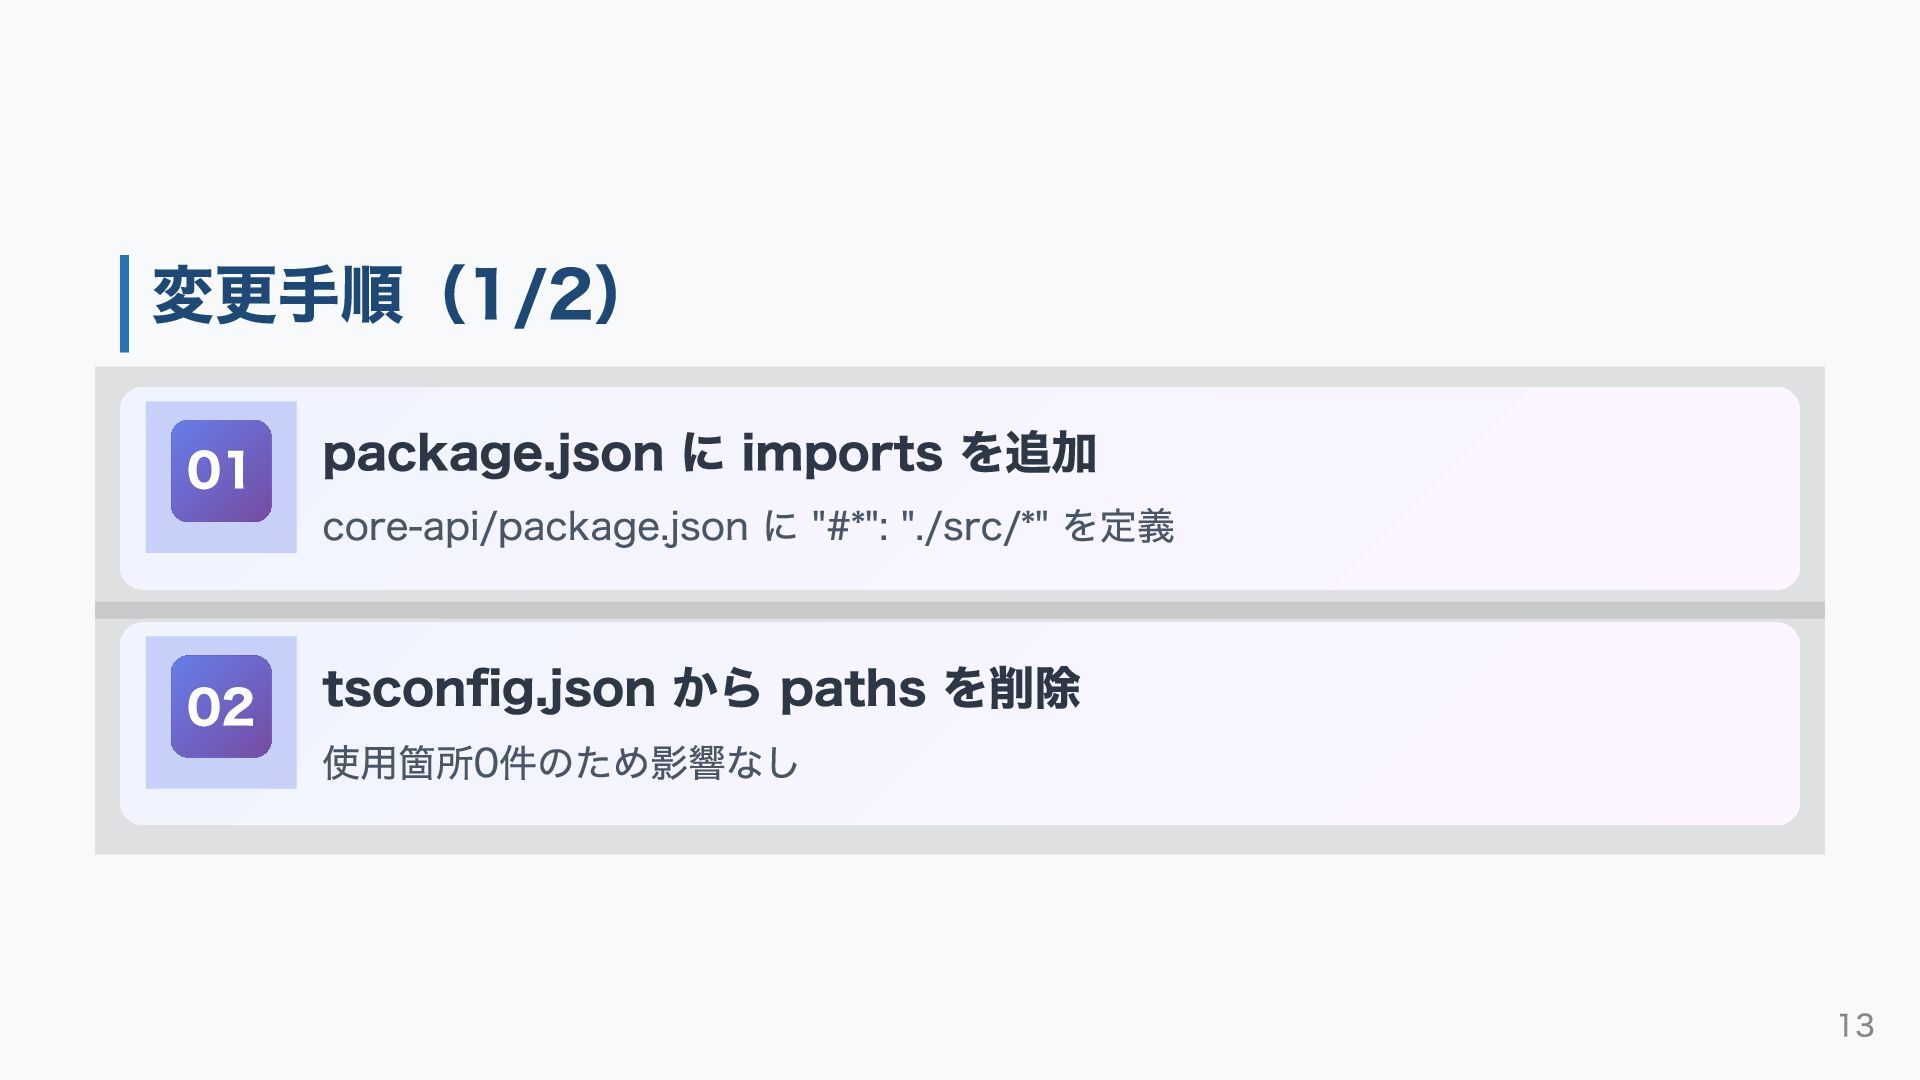The height and width of the screenshot is (1080, 1920).
Task: Click the blue vertical bar beside the title
Action: point(124,303)
